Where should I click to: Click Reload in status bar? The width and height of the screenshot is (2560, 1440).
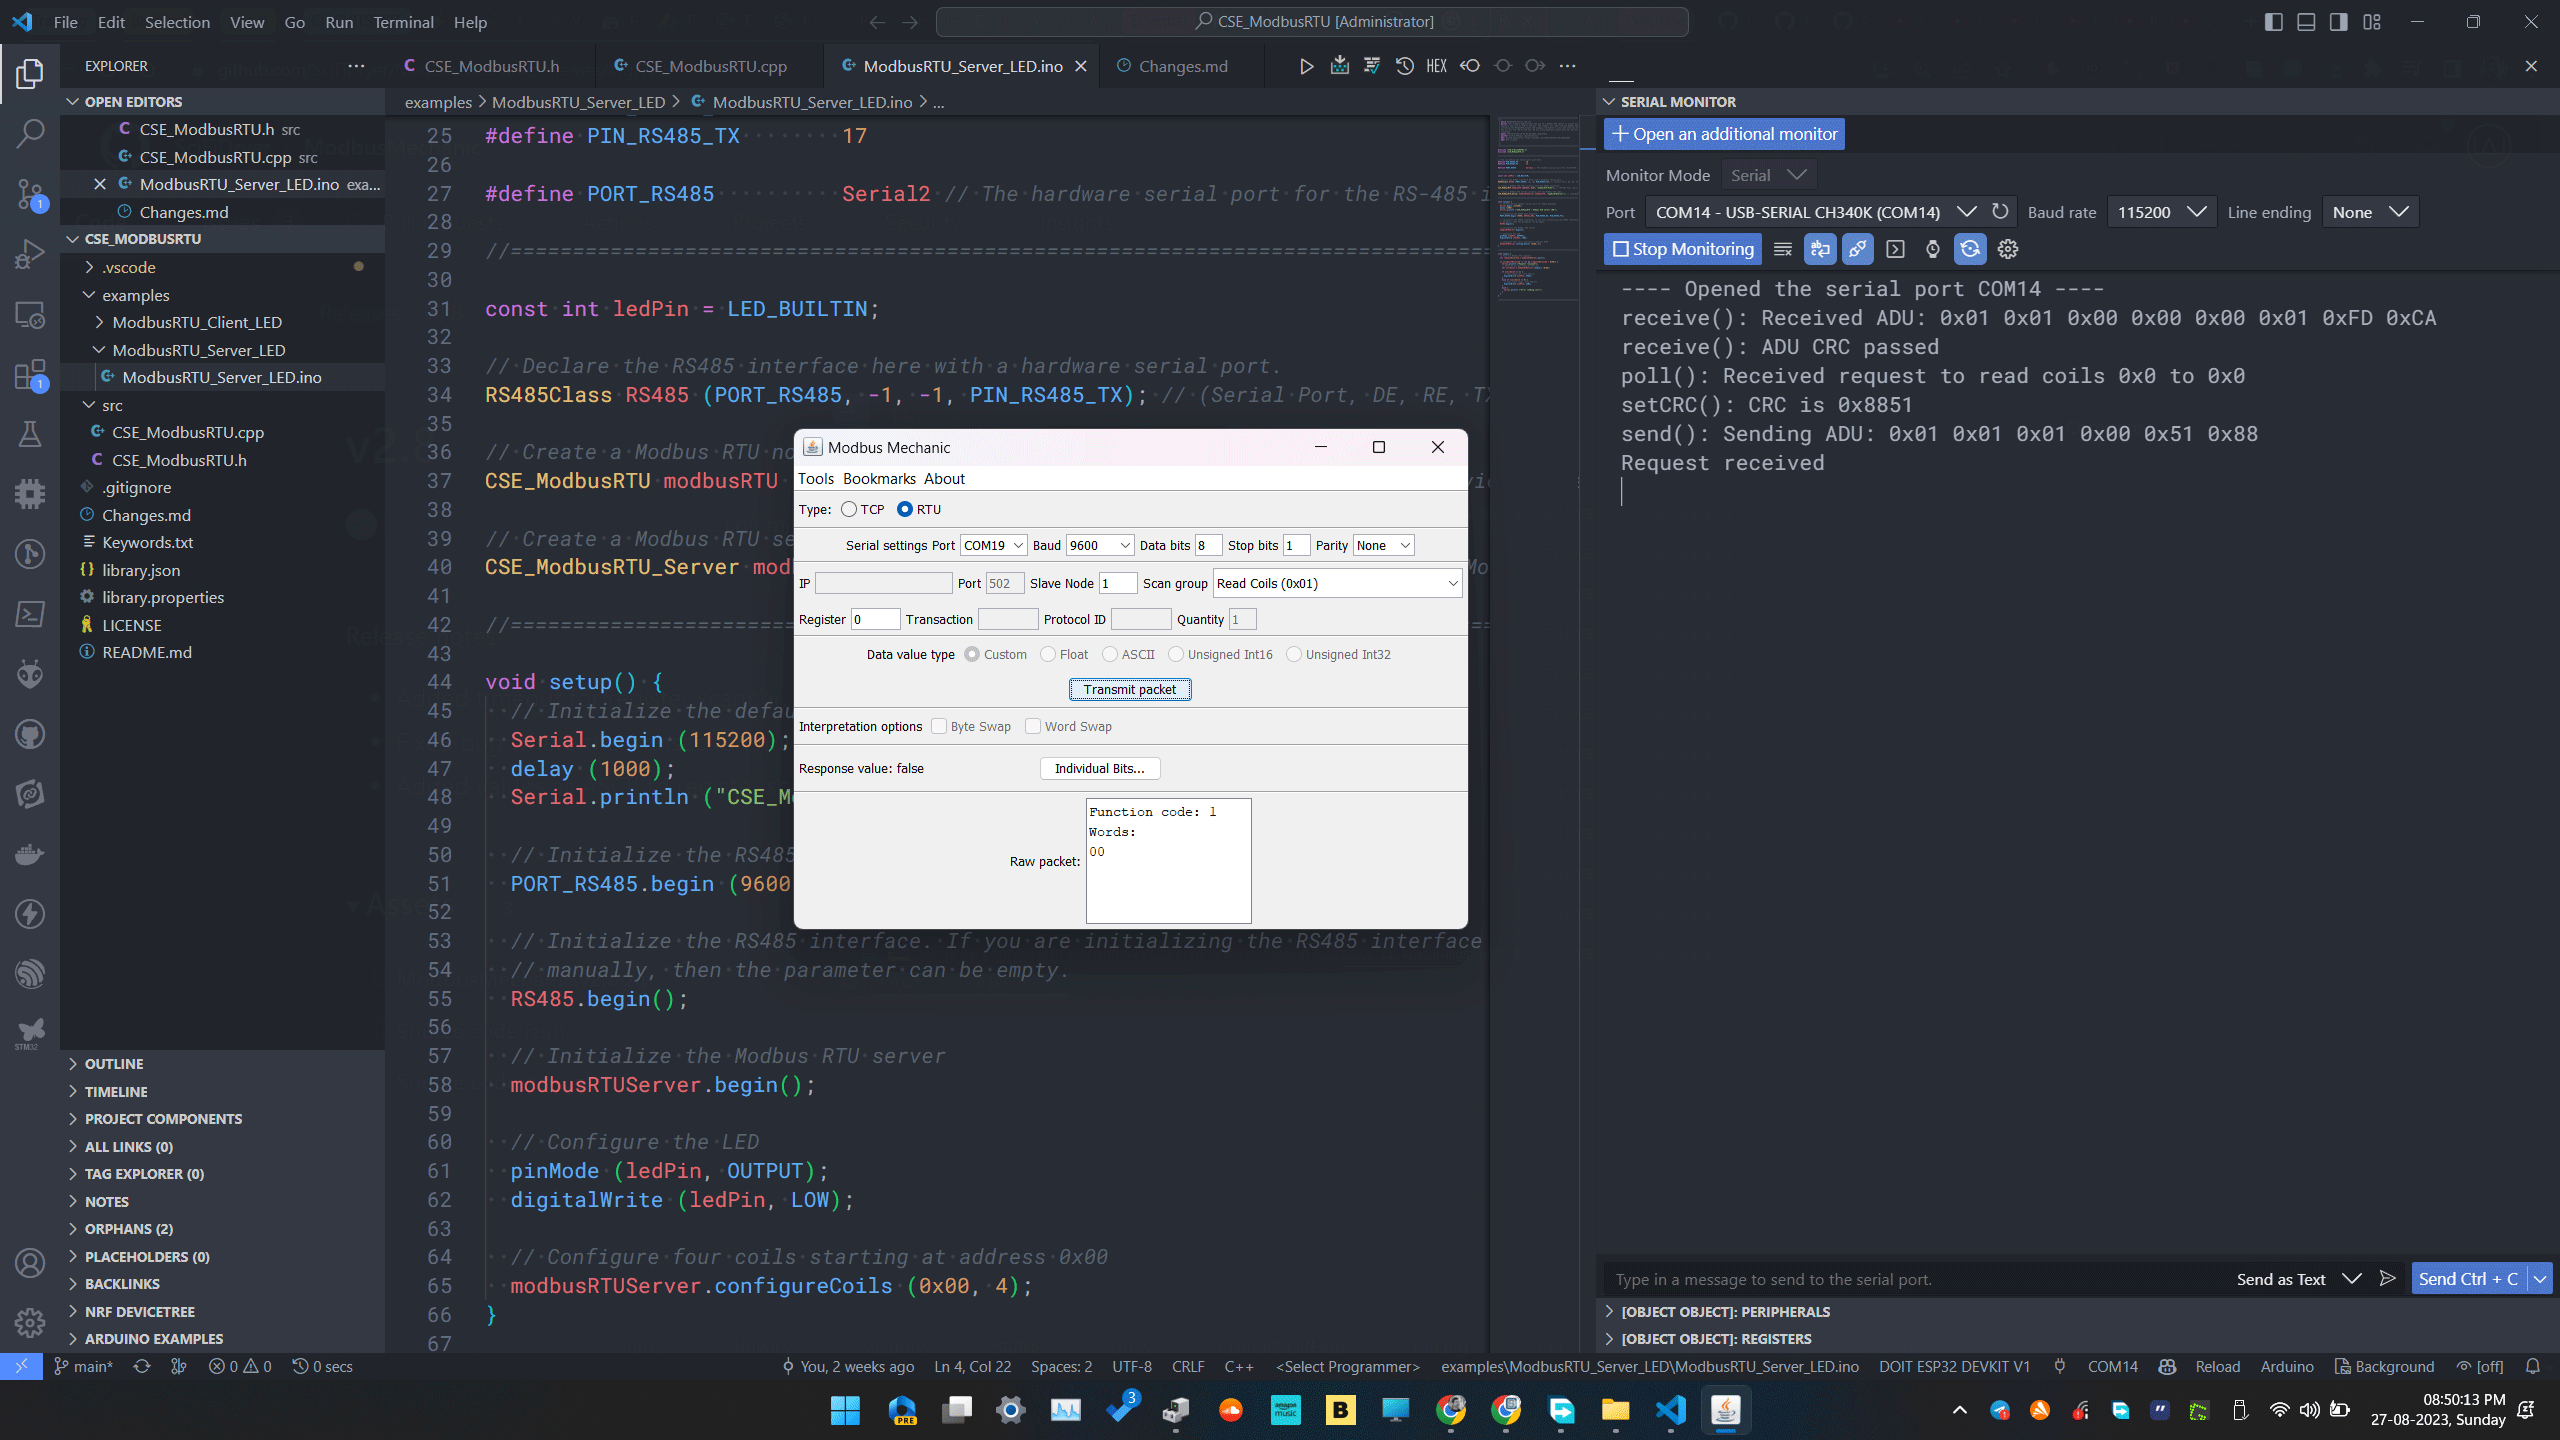coord(2217,1366)
